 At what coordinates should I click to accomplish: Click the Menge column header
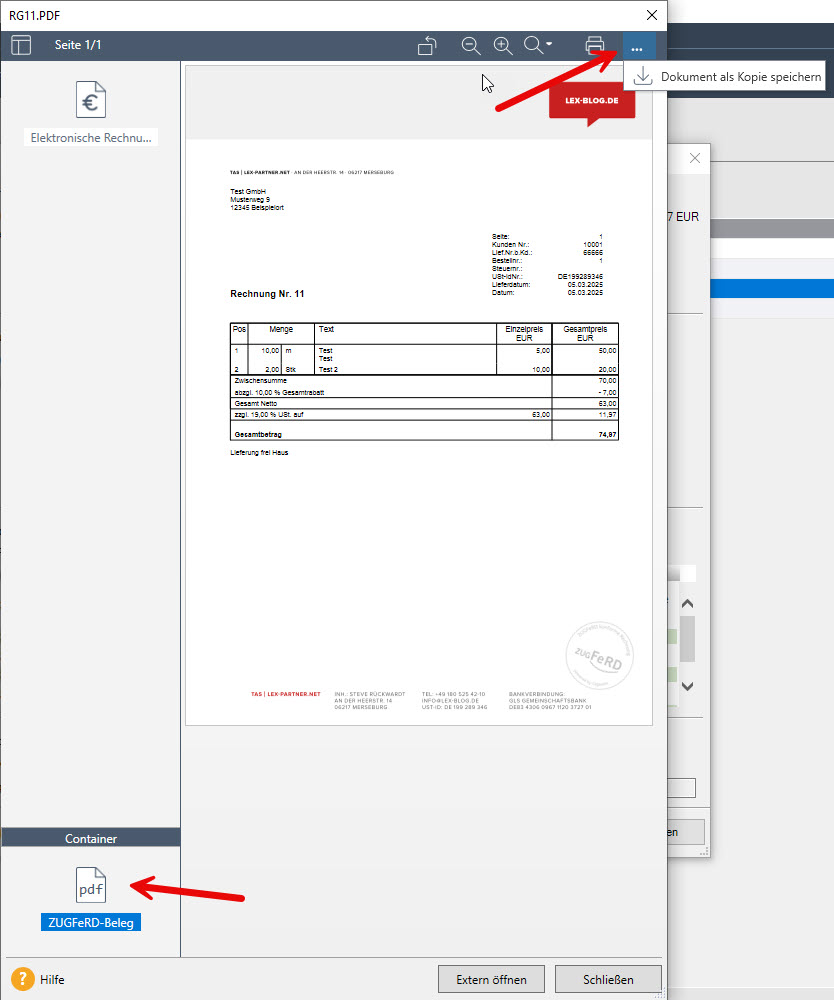pos(281,329)
